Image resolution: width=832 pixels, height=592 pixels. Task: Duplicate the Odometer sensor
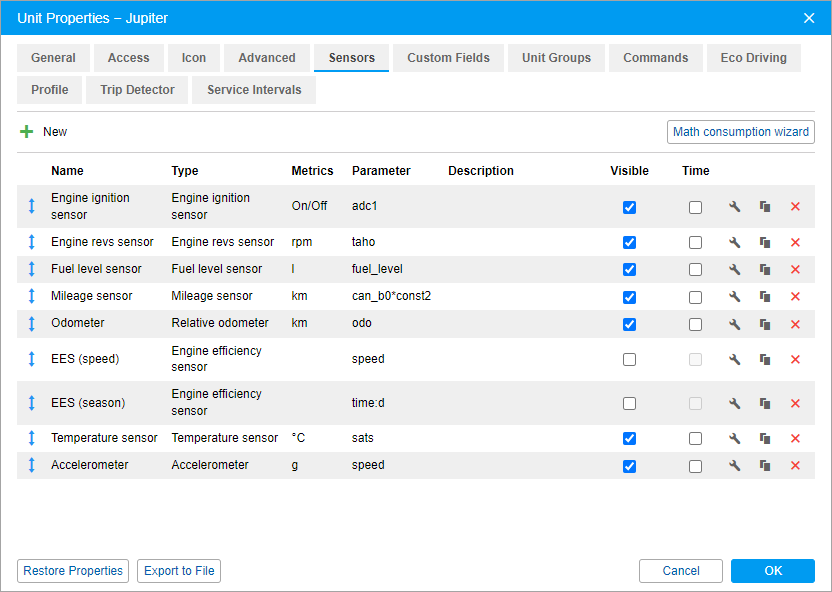(x=765, y=324)
